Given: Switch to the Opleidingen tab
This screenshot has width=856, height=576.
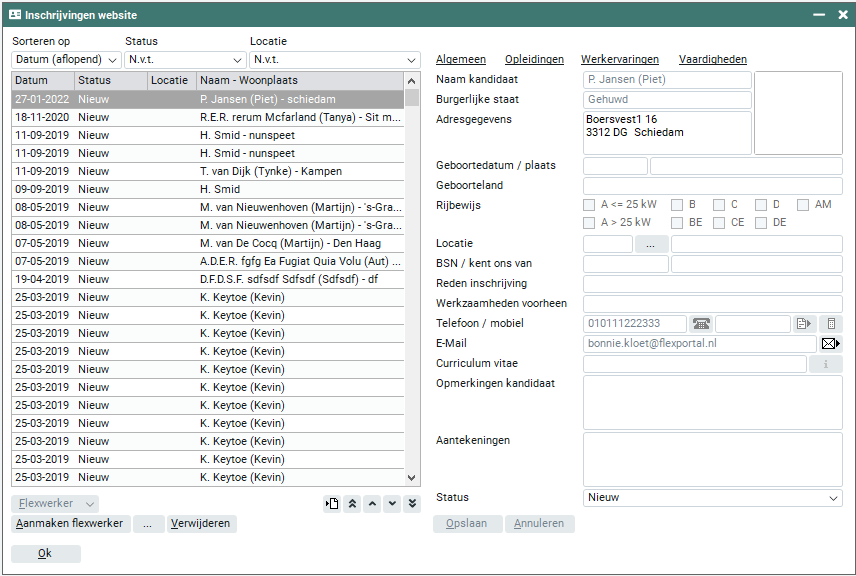Looking at the screenshot, I should (x=534, y=60).
